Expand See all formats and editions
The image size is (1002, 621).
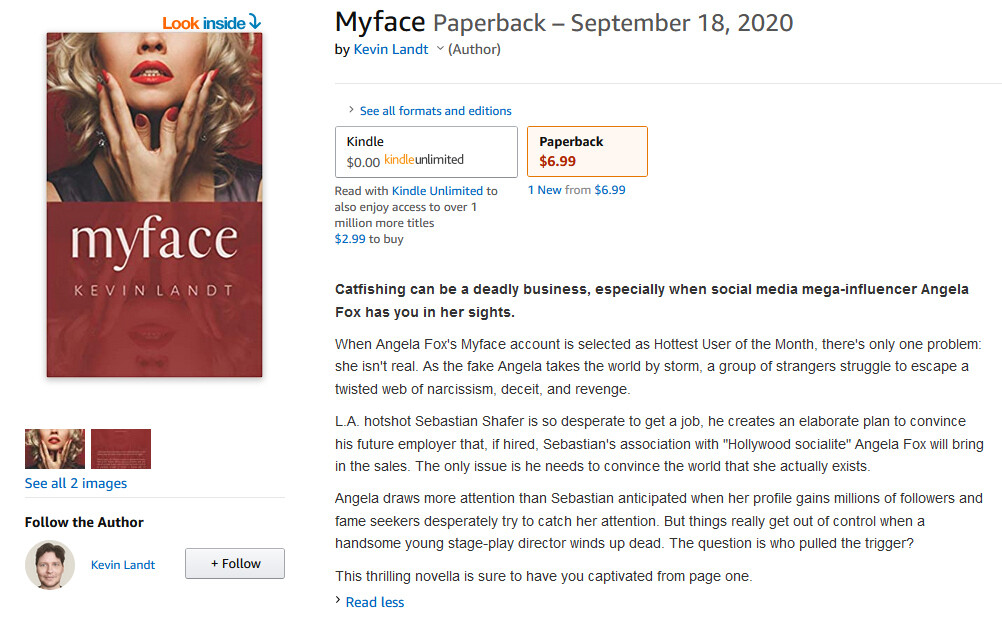435,111
